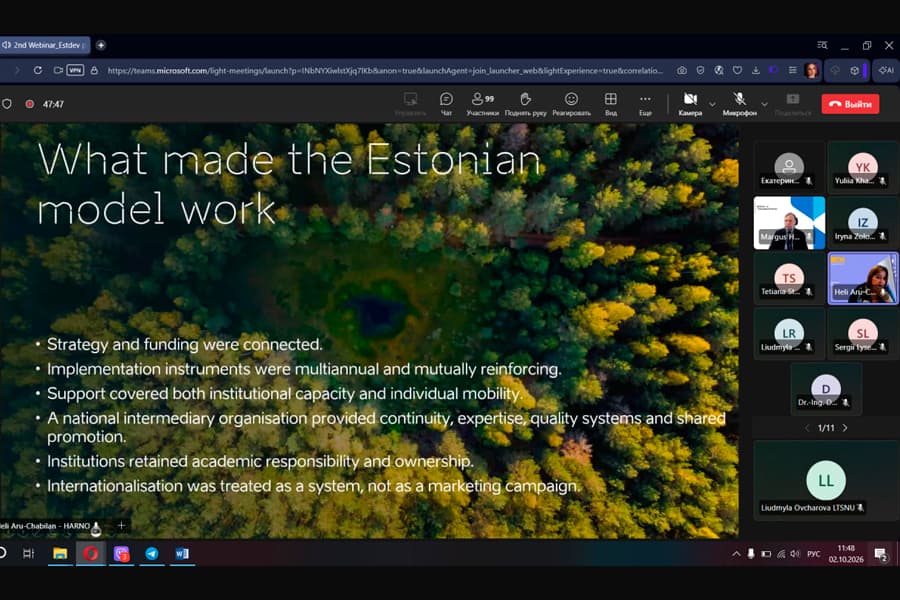The height and width of the screenshot is (600, 900).
Task: Expand camera device options arrow
Action: [712, 104]
